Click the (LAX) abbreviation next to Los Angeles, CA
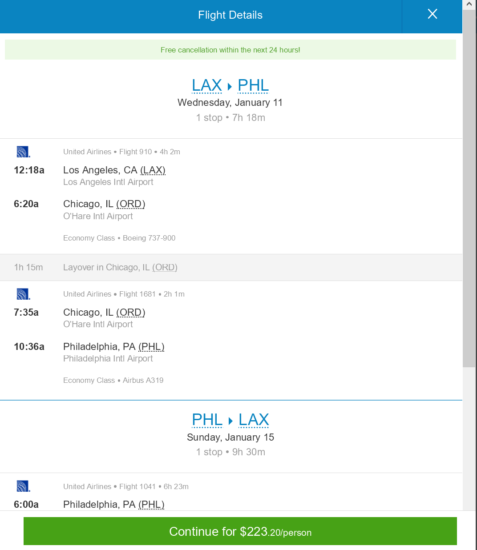This screenshot has height=550, width=477. [x=153, y=170]
